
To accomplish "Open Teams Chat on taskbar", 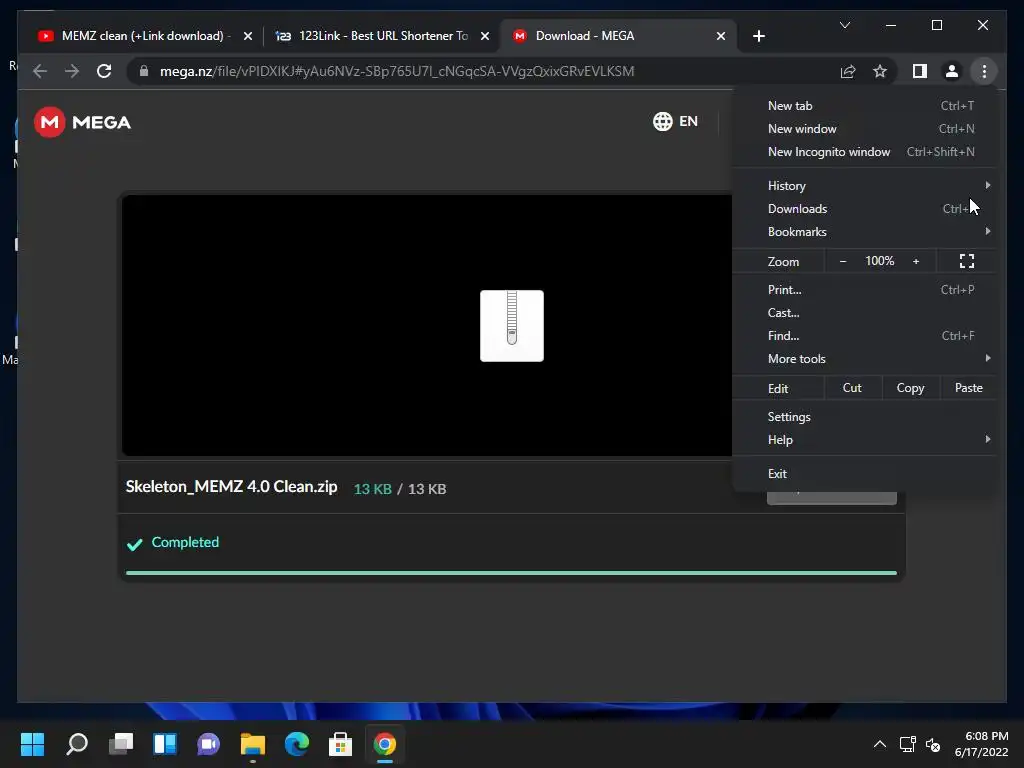I will point(208,744).
